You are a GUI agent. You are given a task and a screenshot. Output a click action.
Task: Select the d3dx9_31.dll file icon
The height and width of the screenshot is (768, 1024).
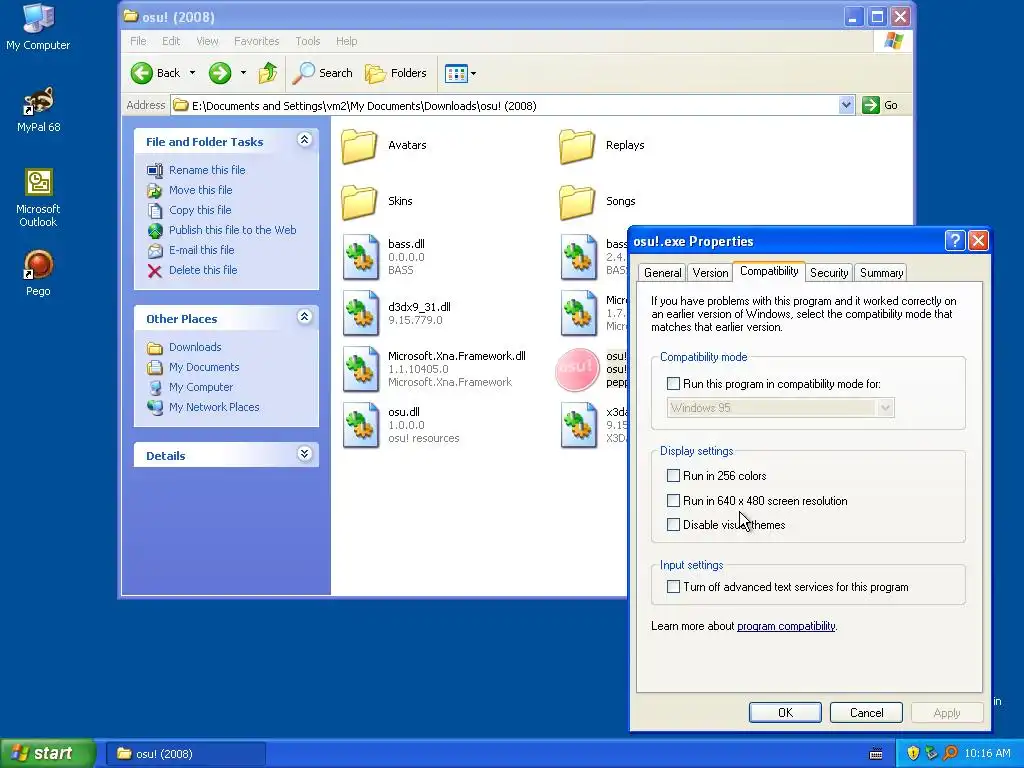click(x=361, y=313)
